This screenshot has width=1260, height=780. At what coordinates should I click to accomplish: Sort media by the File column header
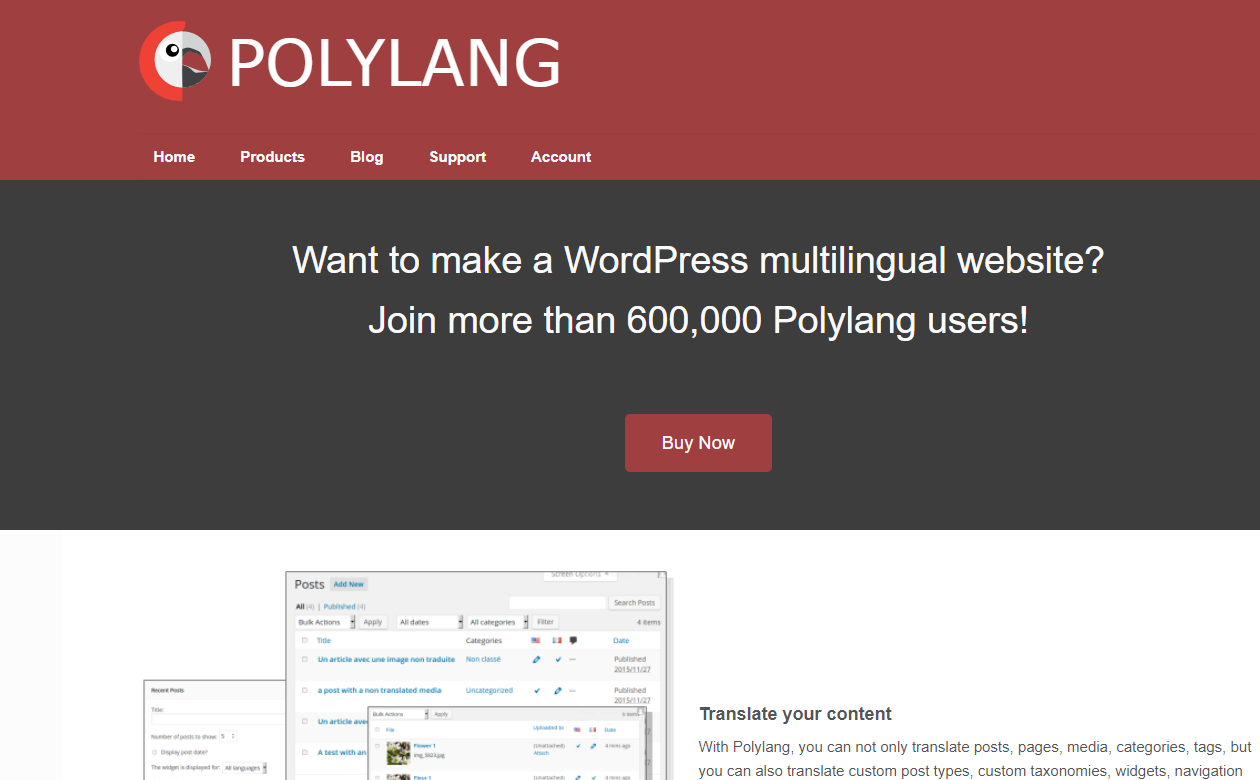tap(390, 730)
